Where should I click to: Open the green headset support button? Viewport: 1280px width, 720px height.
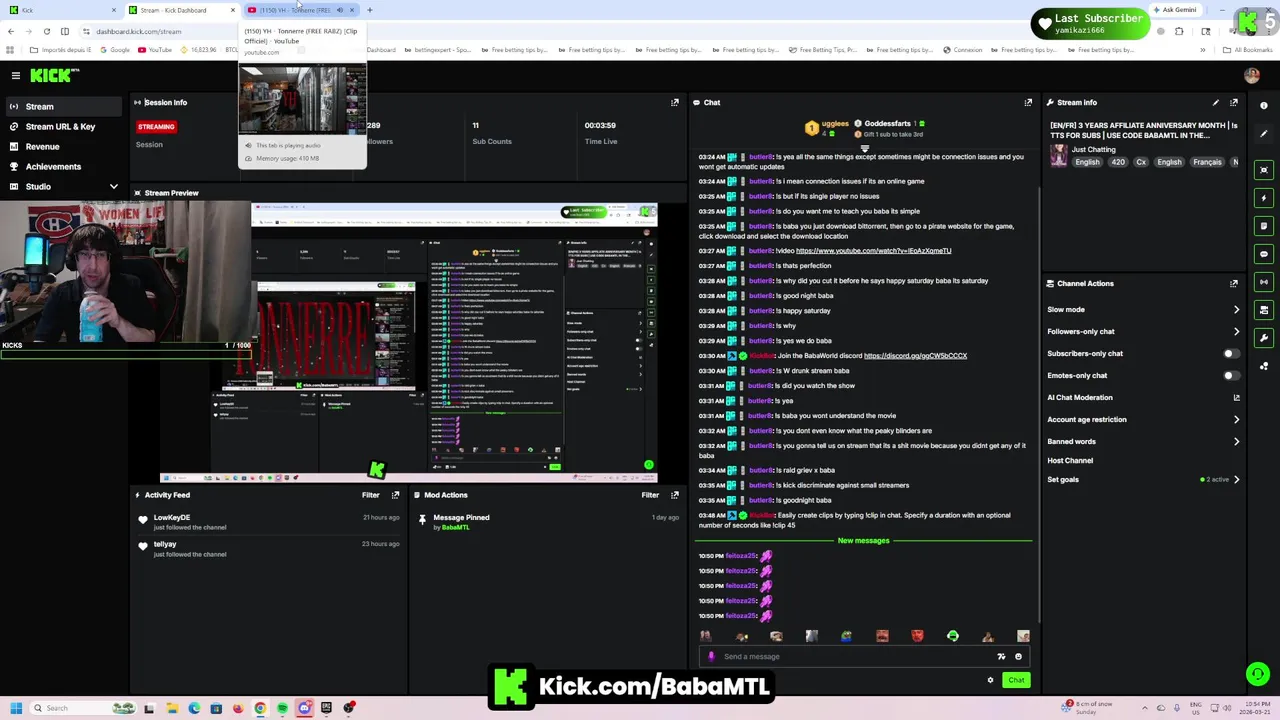coord(1258,674)
